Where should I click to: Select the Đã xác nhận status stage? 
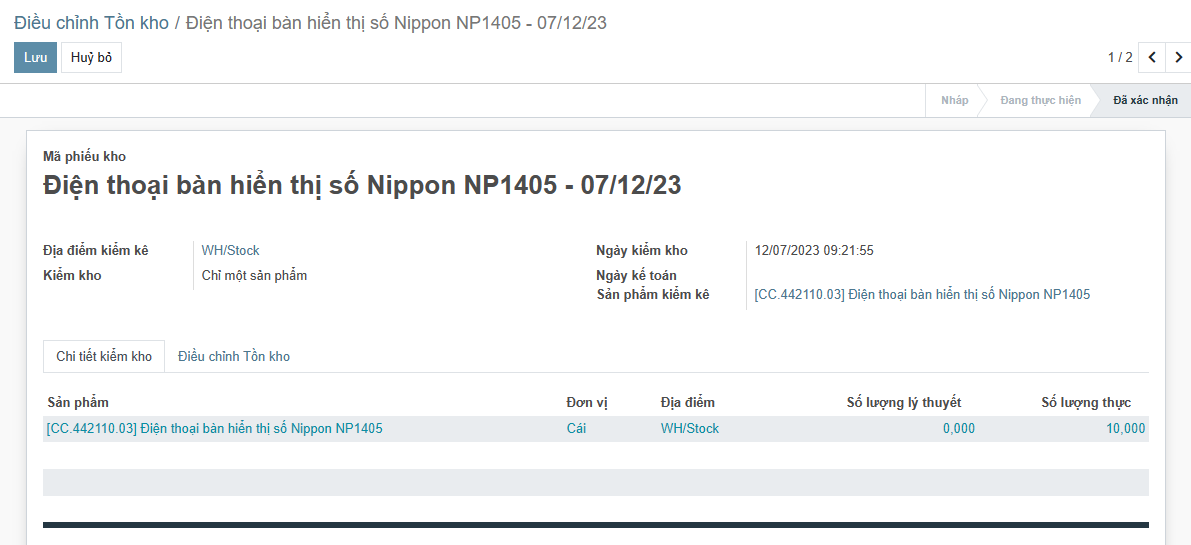click(1145, 100)
